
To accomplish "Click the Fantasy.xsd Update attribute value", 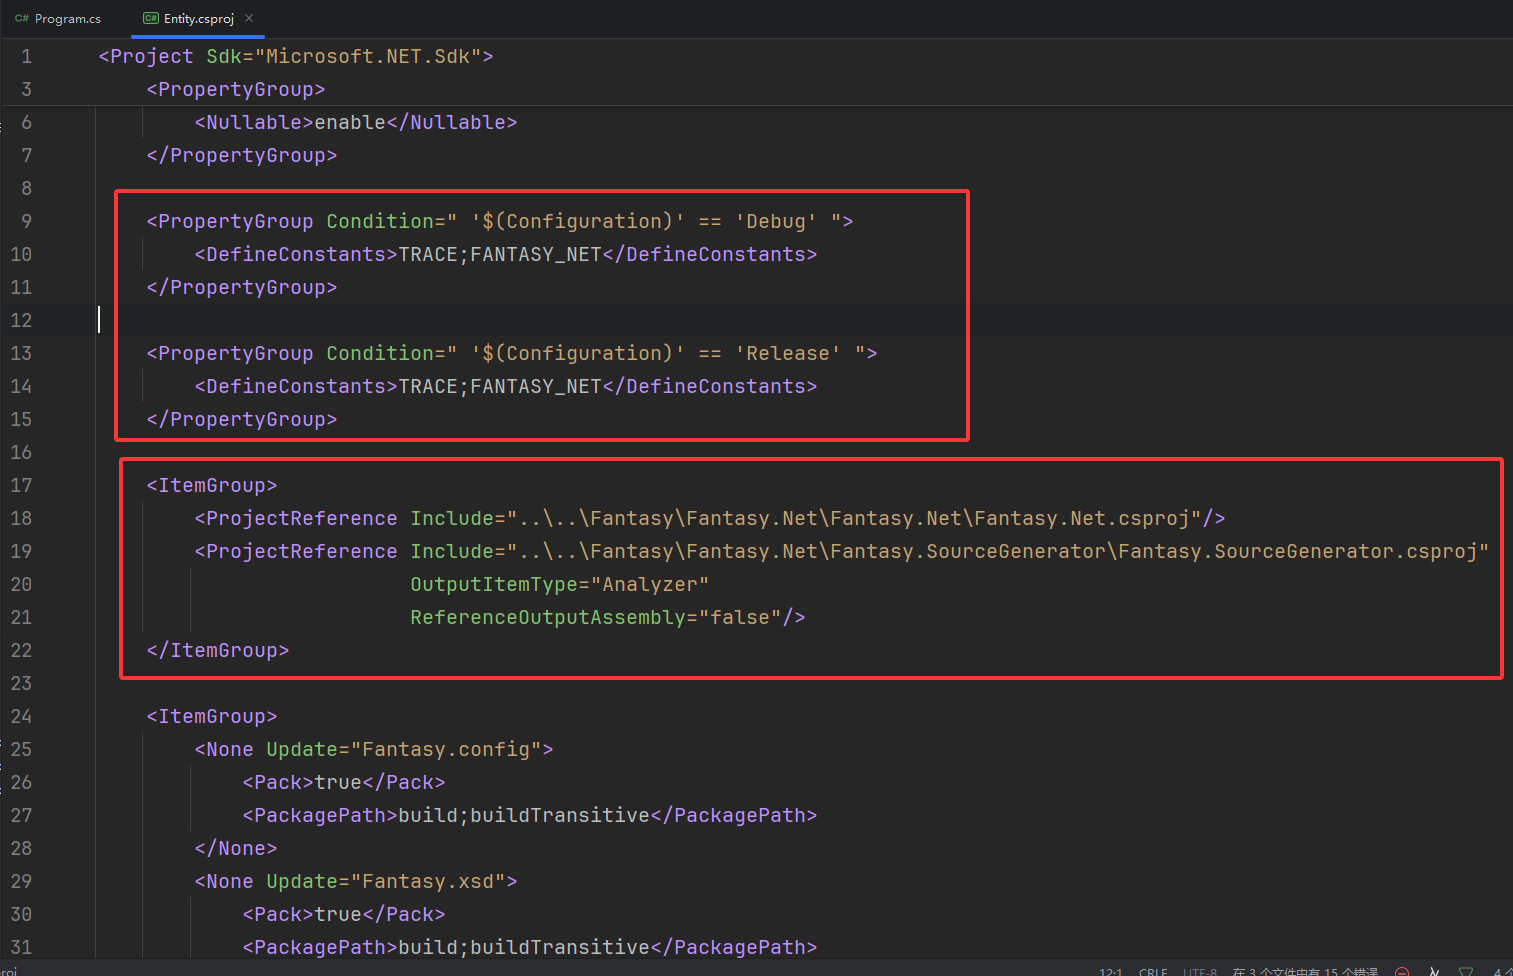I will coord(427,882).
